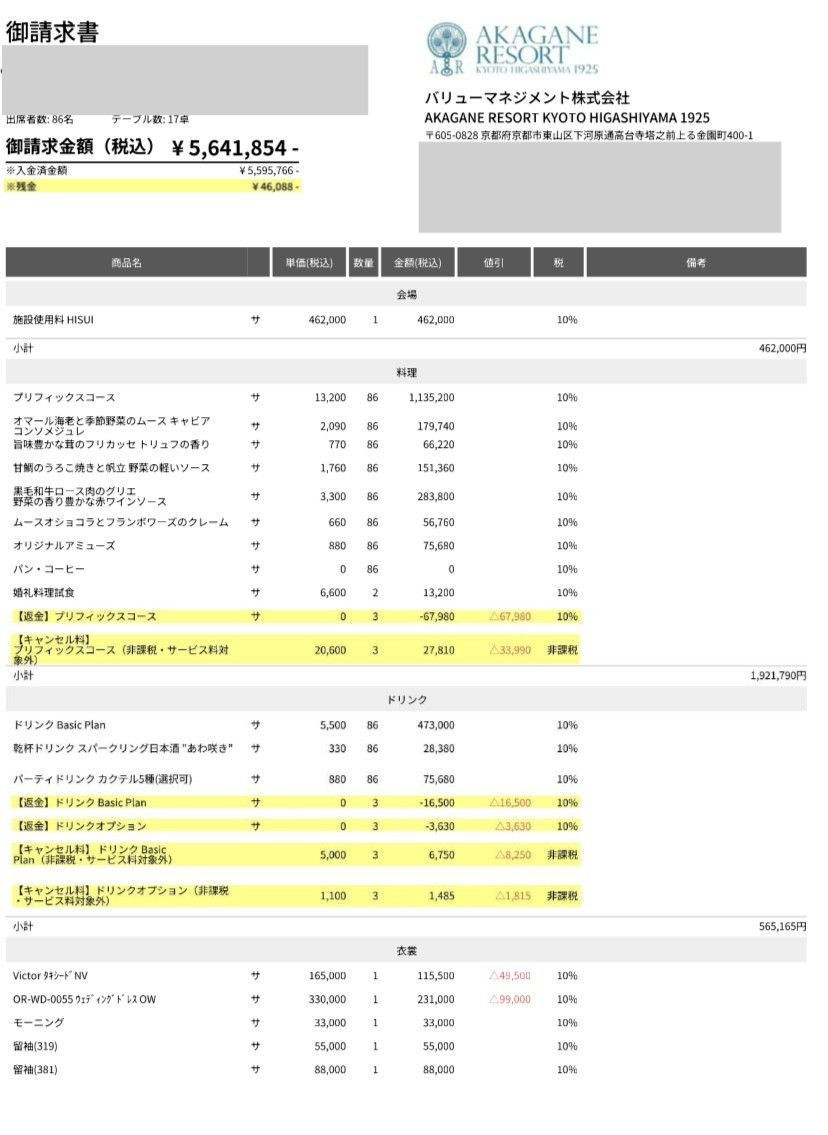Click the 565,165円 drink subtotal

(782, 927)
